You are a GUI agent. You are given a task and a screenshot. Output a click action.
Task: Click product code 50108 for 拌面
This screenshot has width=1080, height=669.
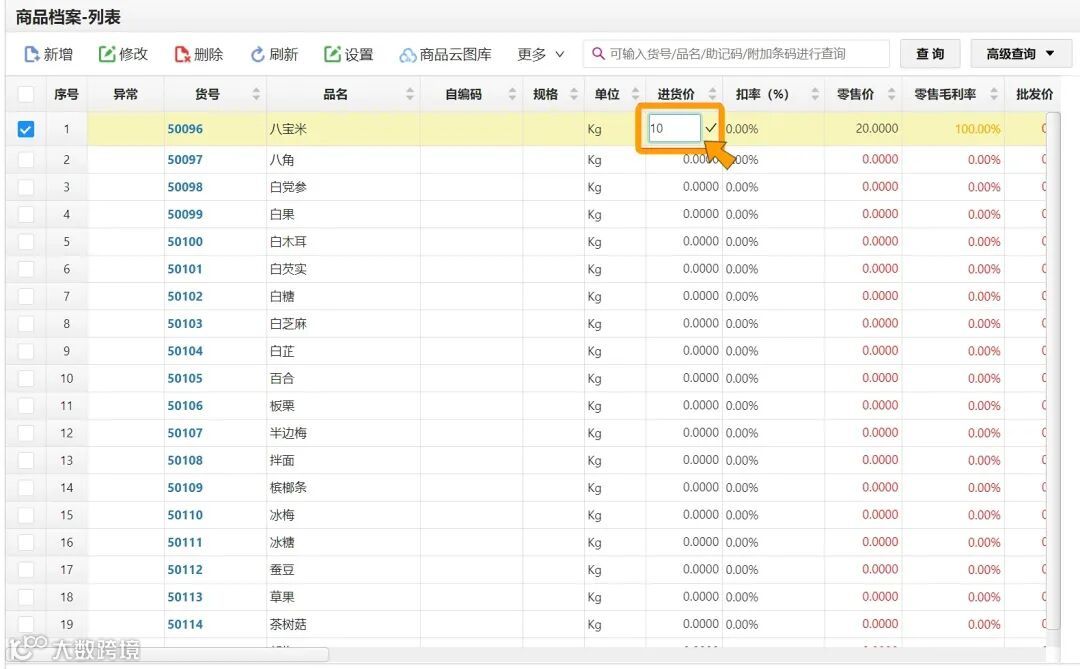[185, 460]
